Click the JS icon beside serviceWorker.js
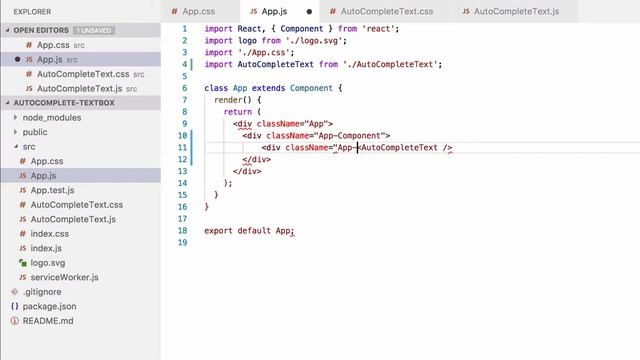The image size is (640, 360). [23, 278]
